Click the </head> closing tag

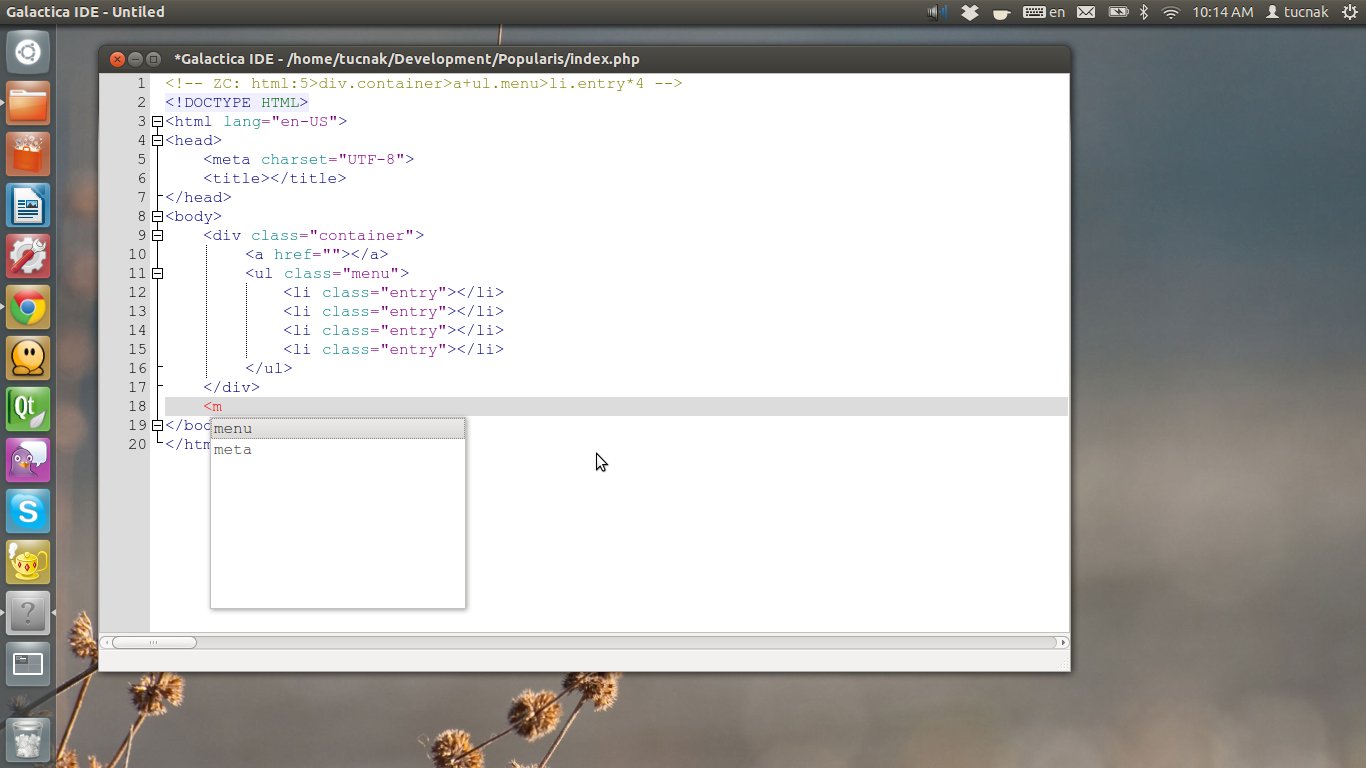[x=198, y=198]
